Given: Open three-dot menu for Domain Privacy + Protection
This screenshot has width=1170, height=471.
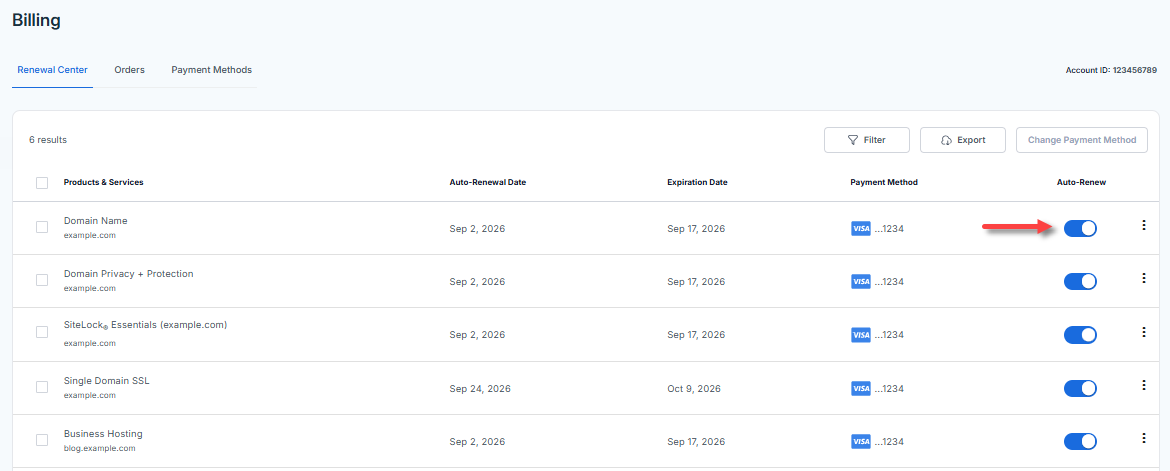Looking at the screenshot, I should click(1143, 278).
